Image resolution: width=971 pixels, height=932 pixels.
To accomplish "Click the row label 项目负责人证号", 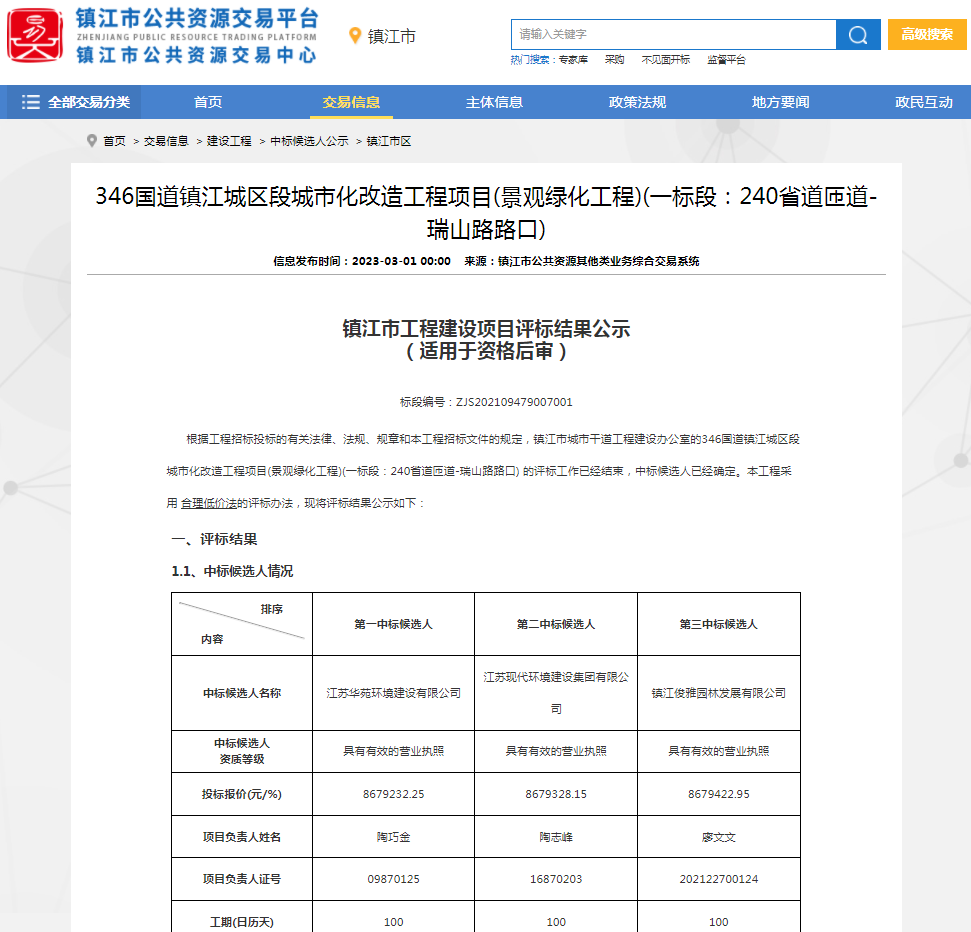I will pyautogui.click(x=242, y=879).
